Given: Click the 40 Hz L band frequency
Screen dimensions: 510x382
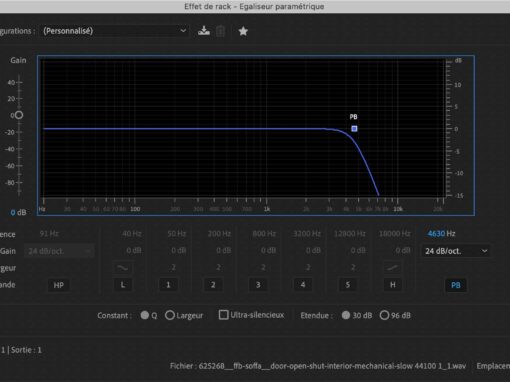Looking at the screenshot, I should tap(132, 234).
